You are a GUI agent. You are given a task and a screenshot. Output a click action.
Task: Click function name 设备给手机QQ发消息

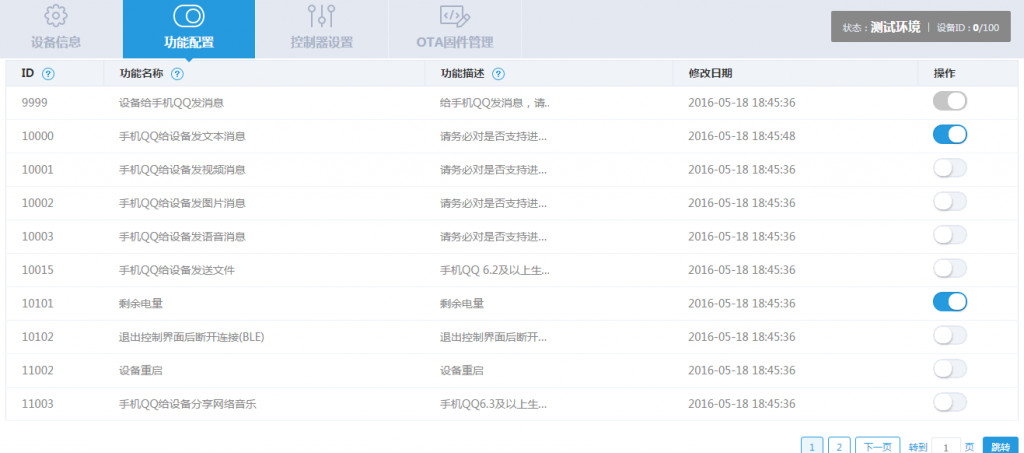coord(172,102)
